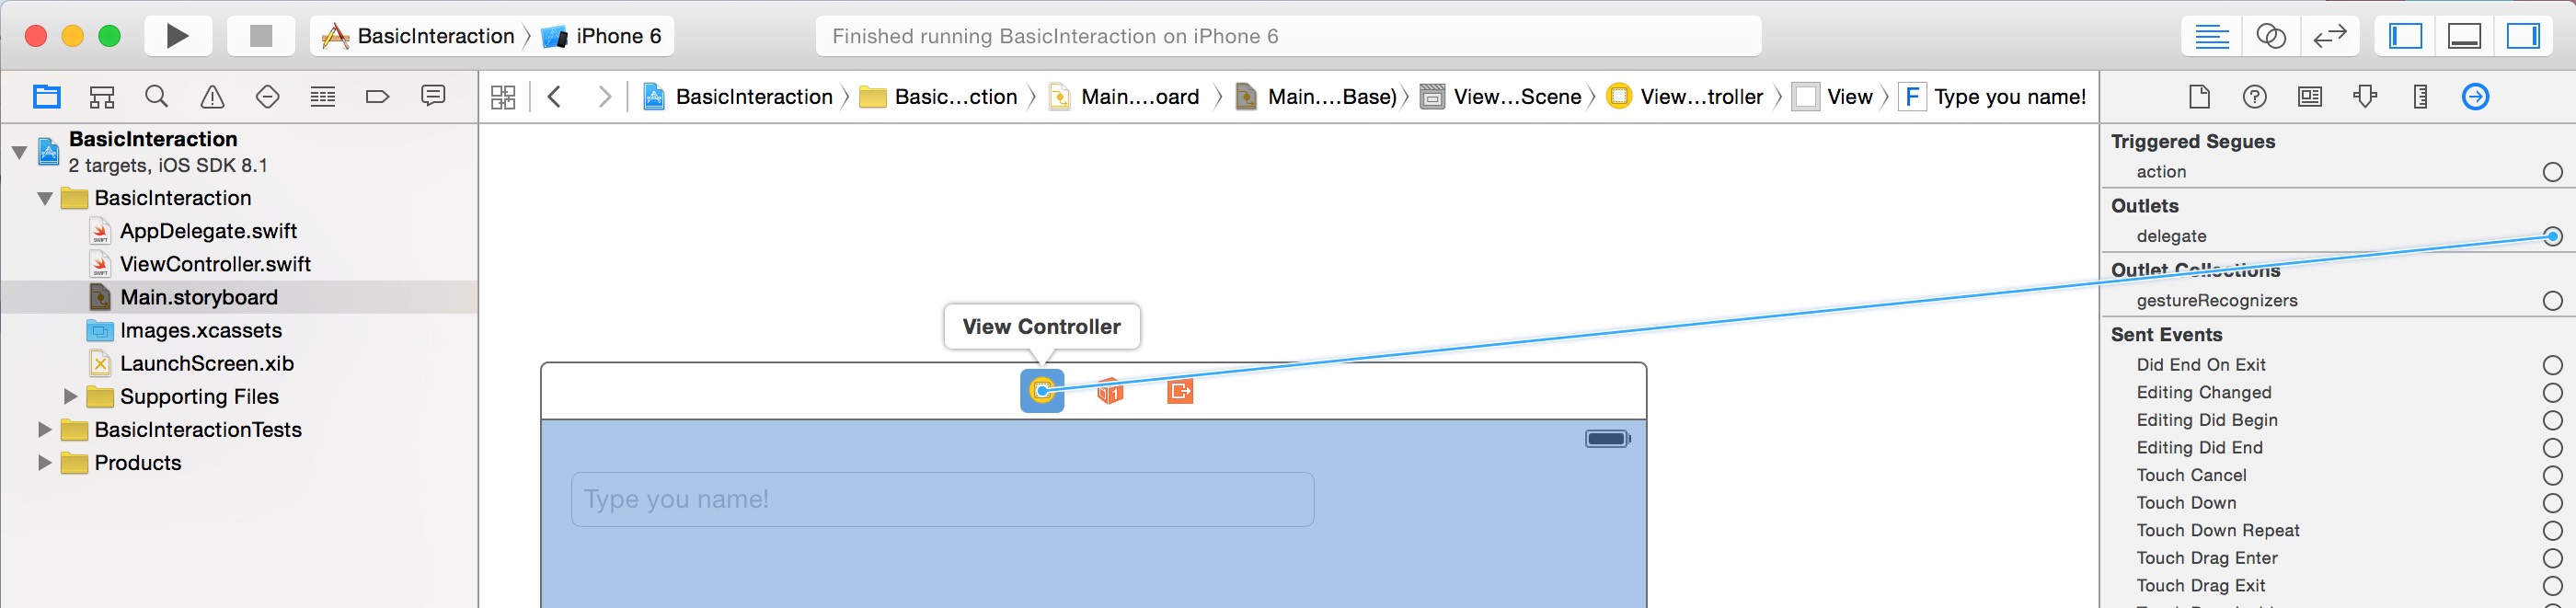
Task: Click the Stop button
Action: [x=261, y=35]
